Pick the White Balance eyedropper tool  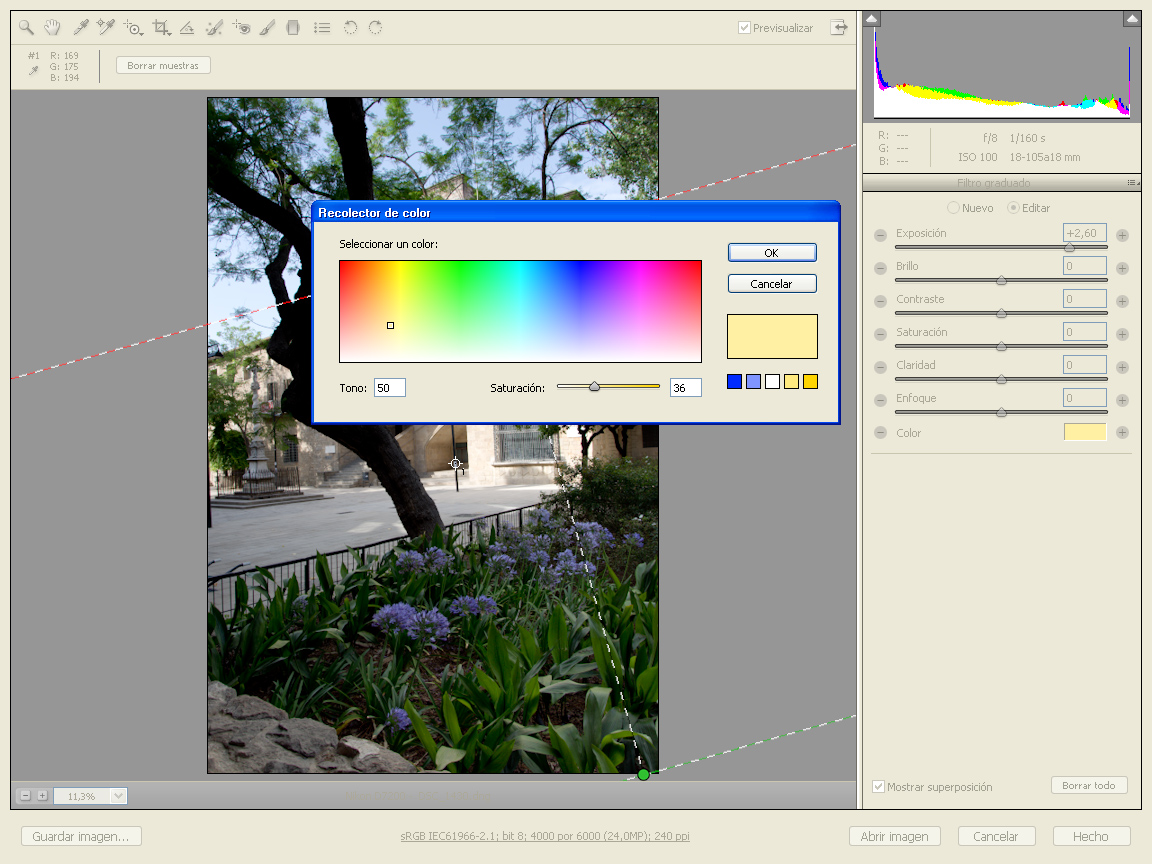coord(82,28)
